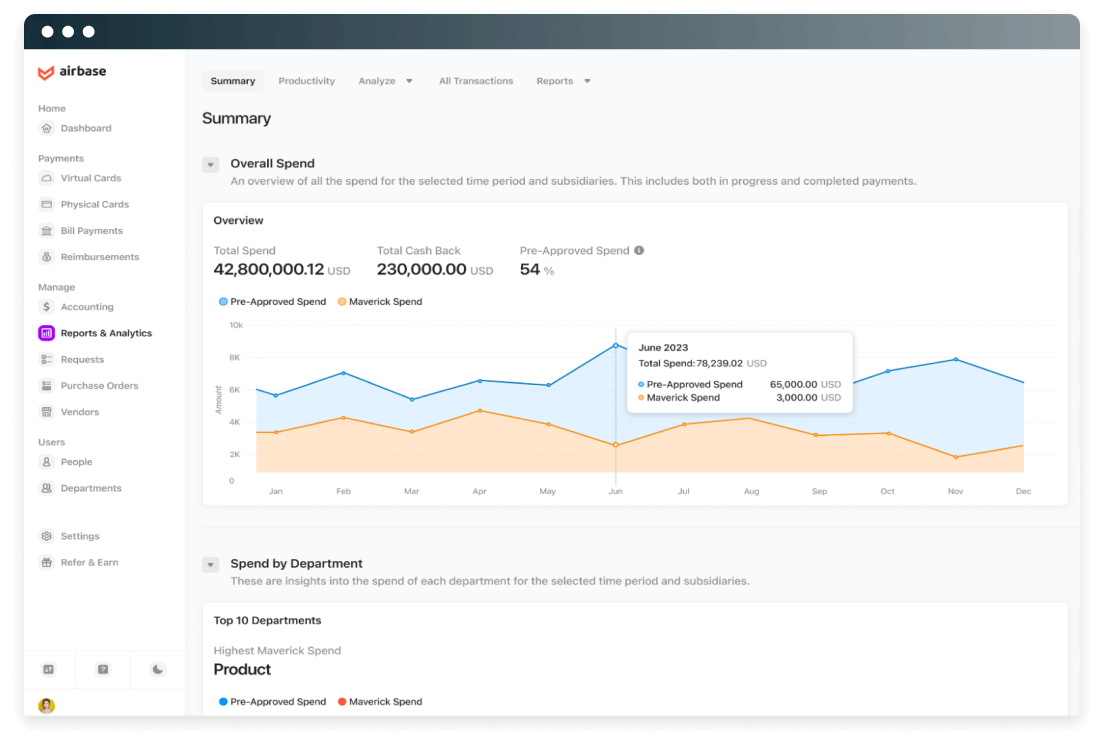Toggle Pre-Approved Spend legend in Overview chart
This screenshot has height=751, width=1104.
coord(272,301)
